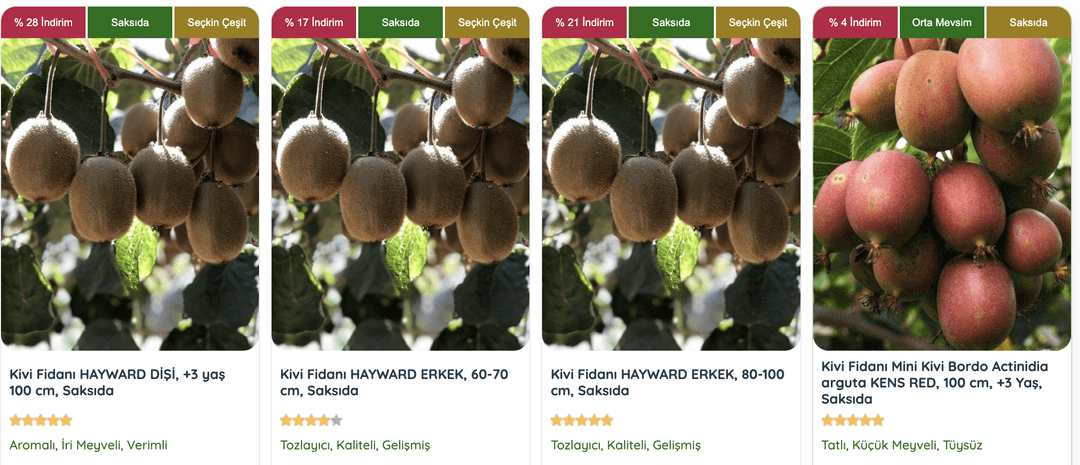Click the four-star rating of Hayward Erkek 60-70
The image size is (1080, 465).
pos(311,420)
